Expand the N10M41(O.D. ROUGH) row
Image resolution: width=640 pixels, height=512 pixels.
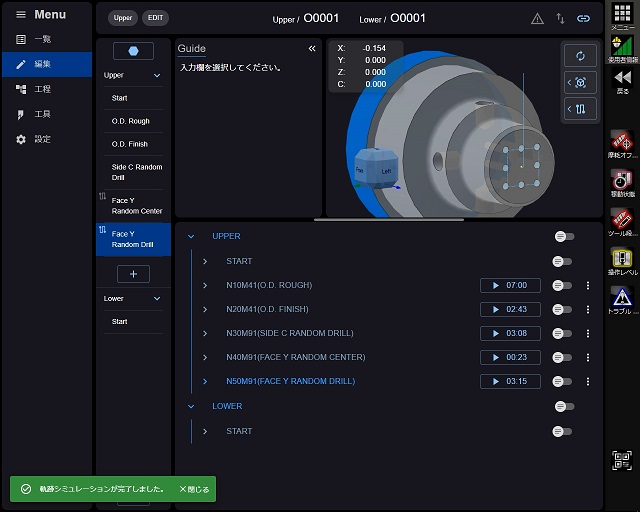(205, 285)
